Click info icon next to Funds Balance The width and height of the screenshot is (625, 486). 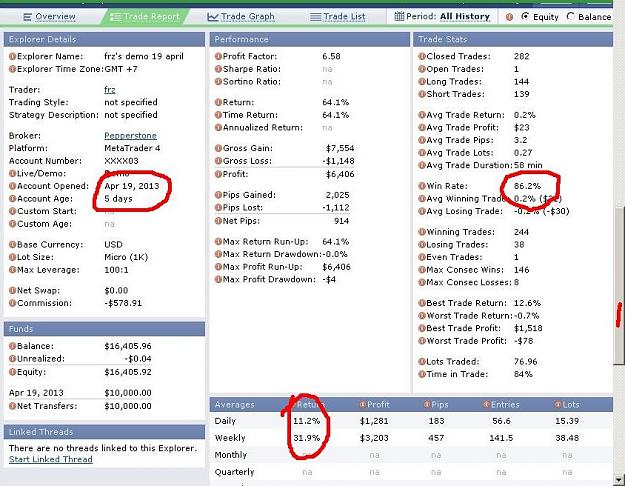pos(12,346)
